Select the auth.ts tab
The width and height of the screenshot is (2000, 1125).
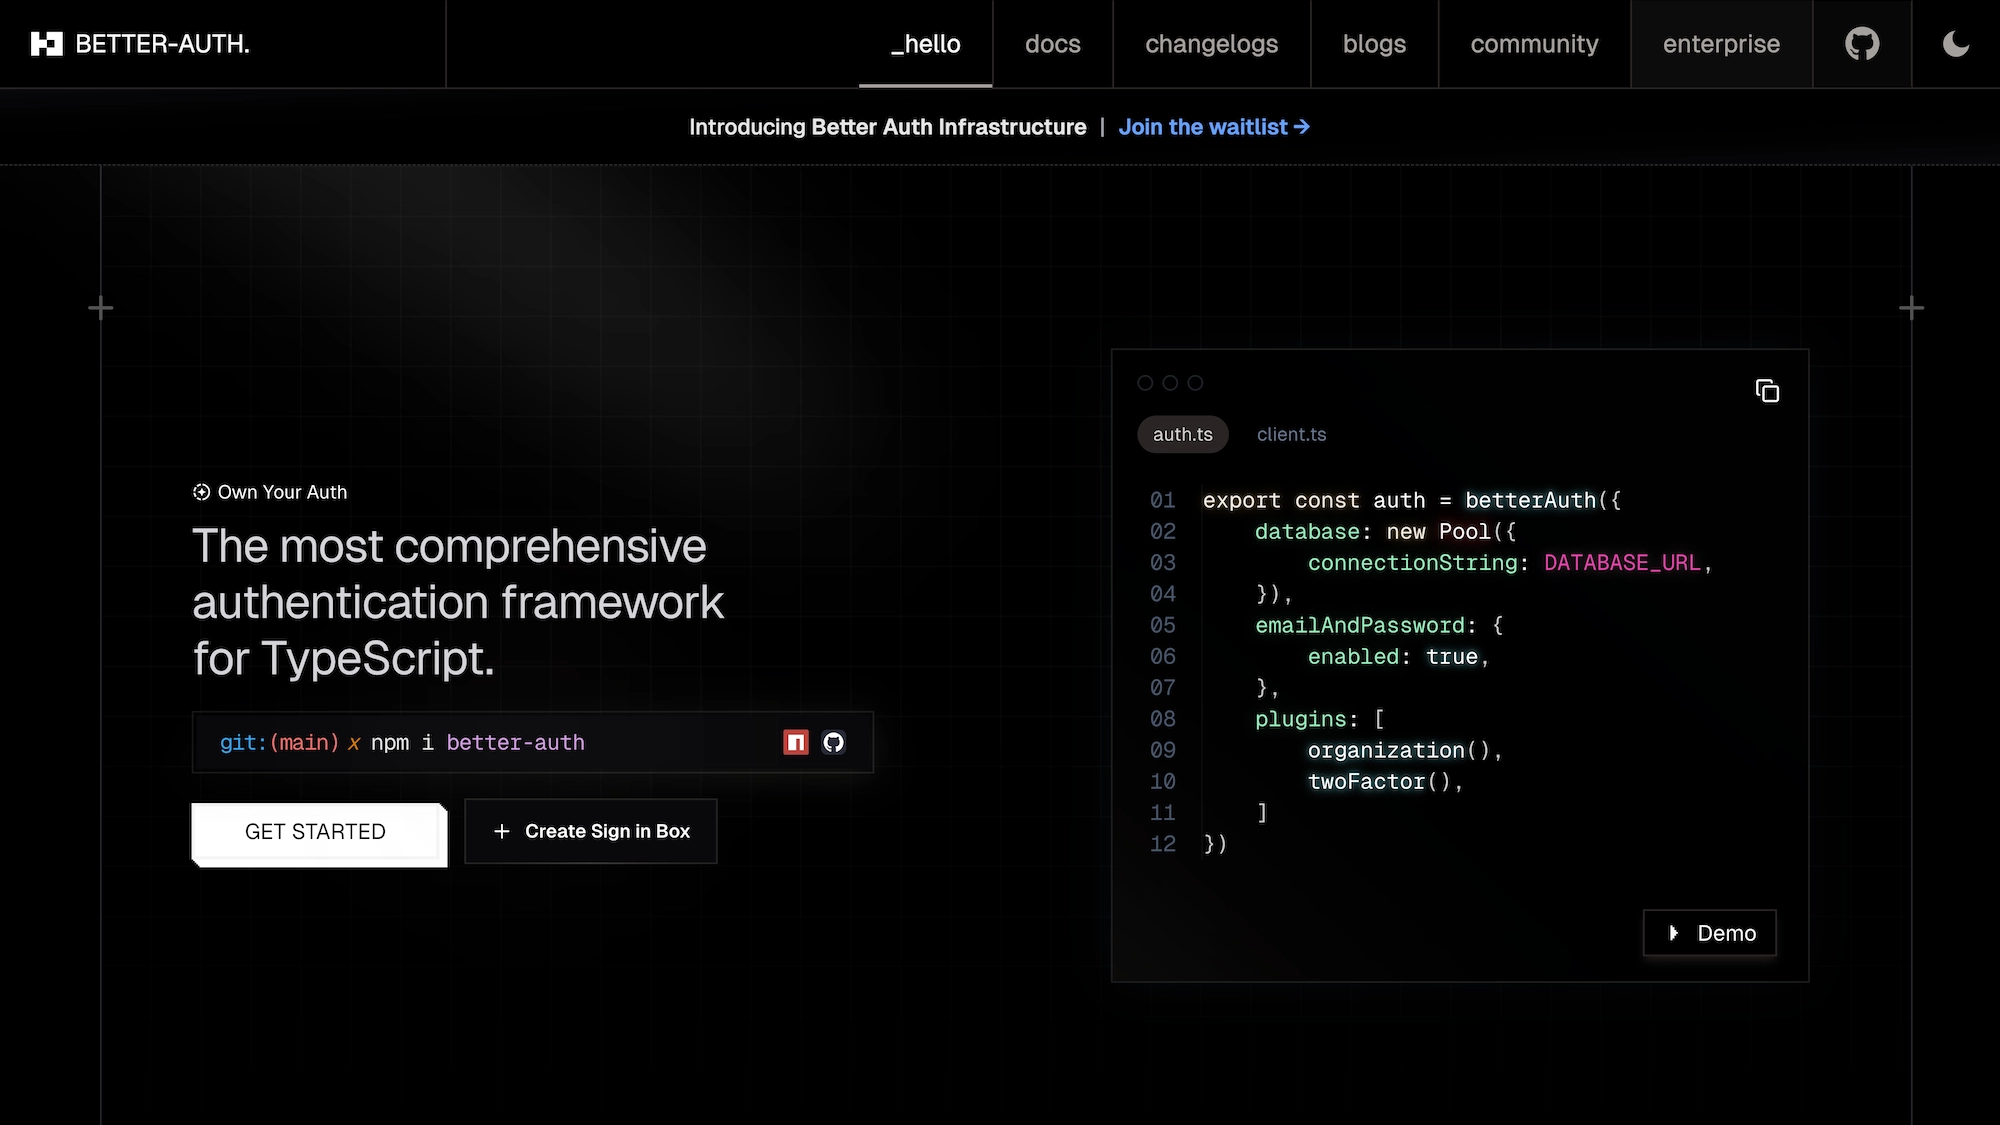pos(1182,434)
